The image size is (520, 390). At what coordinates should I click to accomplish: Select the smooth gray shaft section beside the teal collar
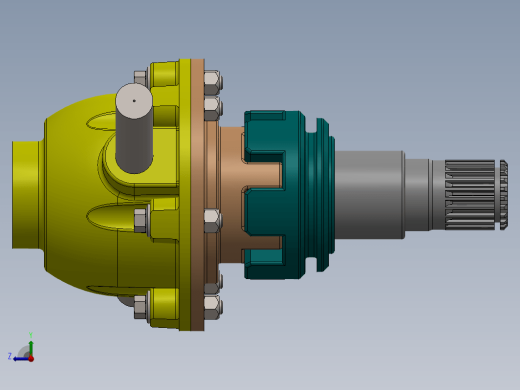pyautogui.click(x=369, y=195)
